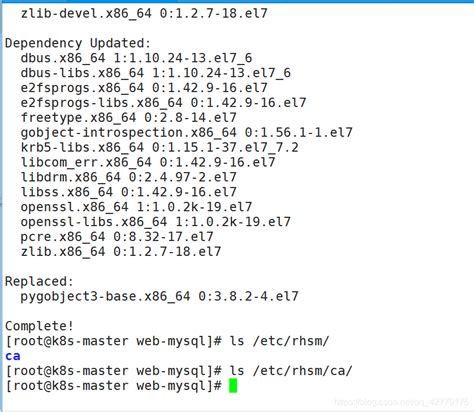Viewport: 474px width, 412px height.
Task: Click the zlib-devel.x86_64 package line
Action: 144,14
